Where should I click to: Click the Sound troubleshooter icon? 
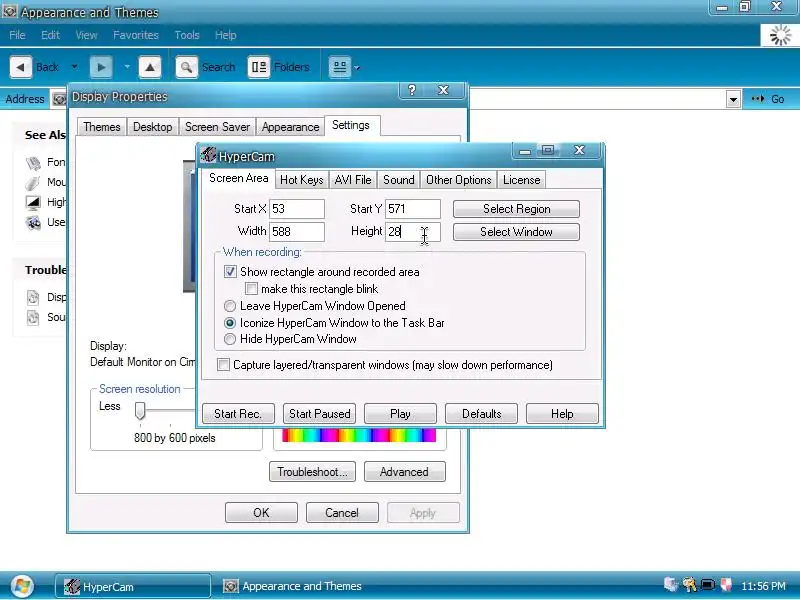coord(33,317)
